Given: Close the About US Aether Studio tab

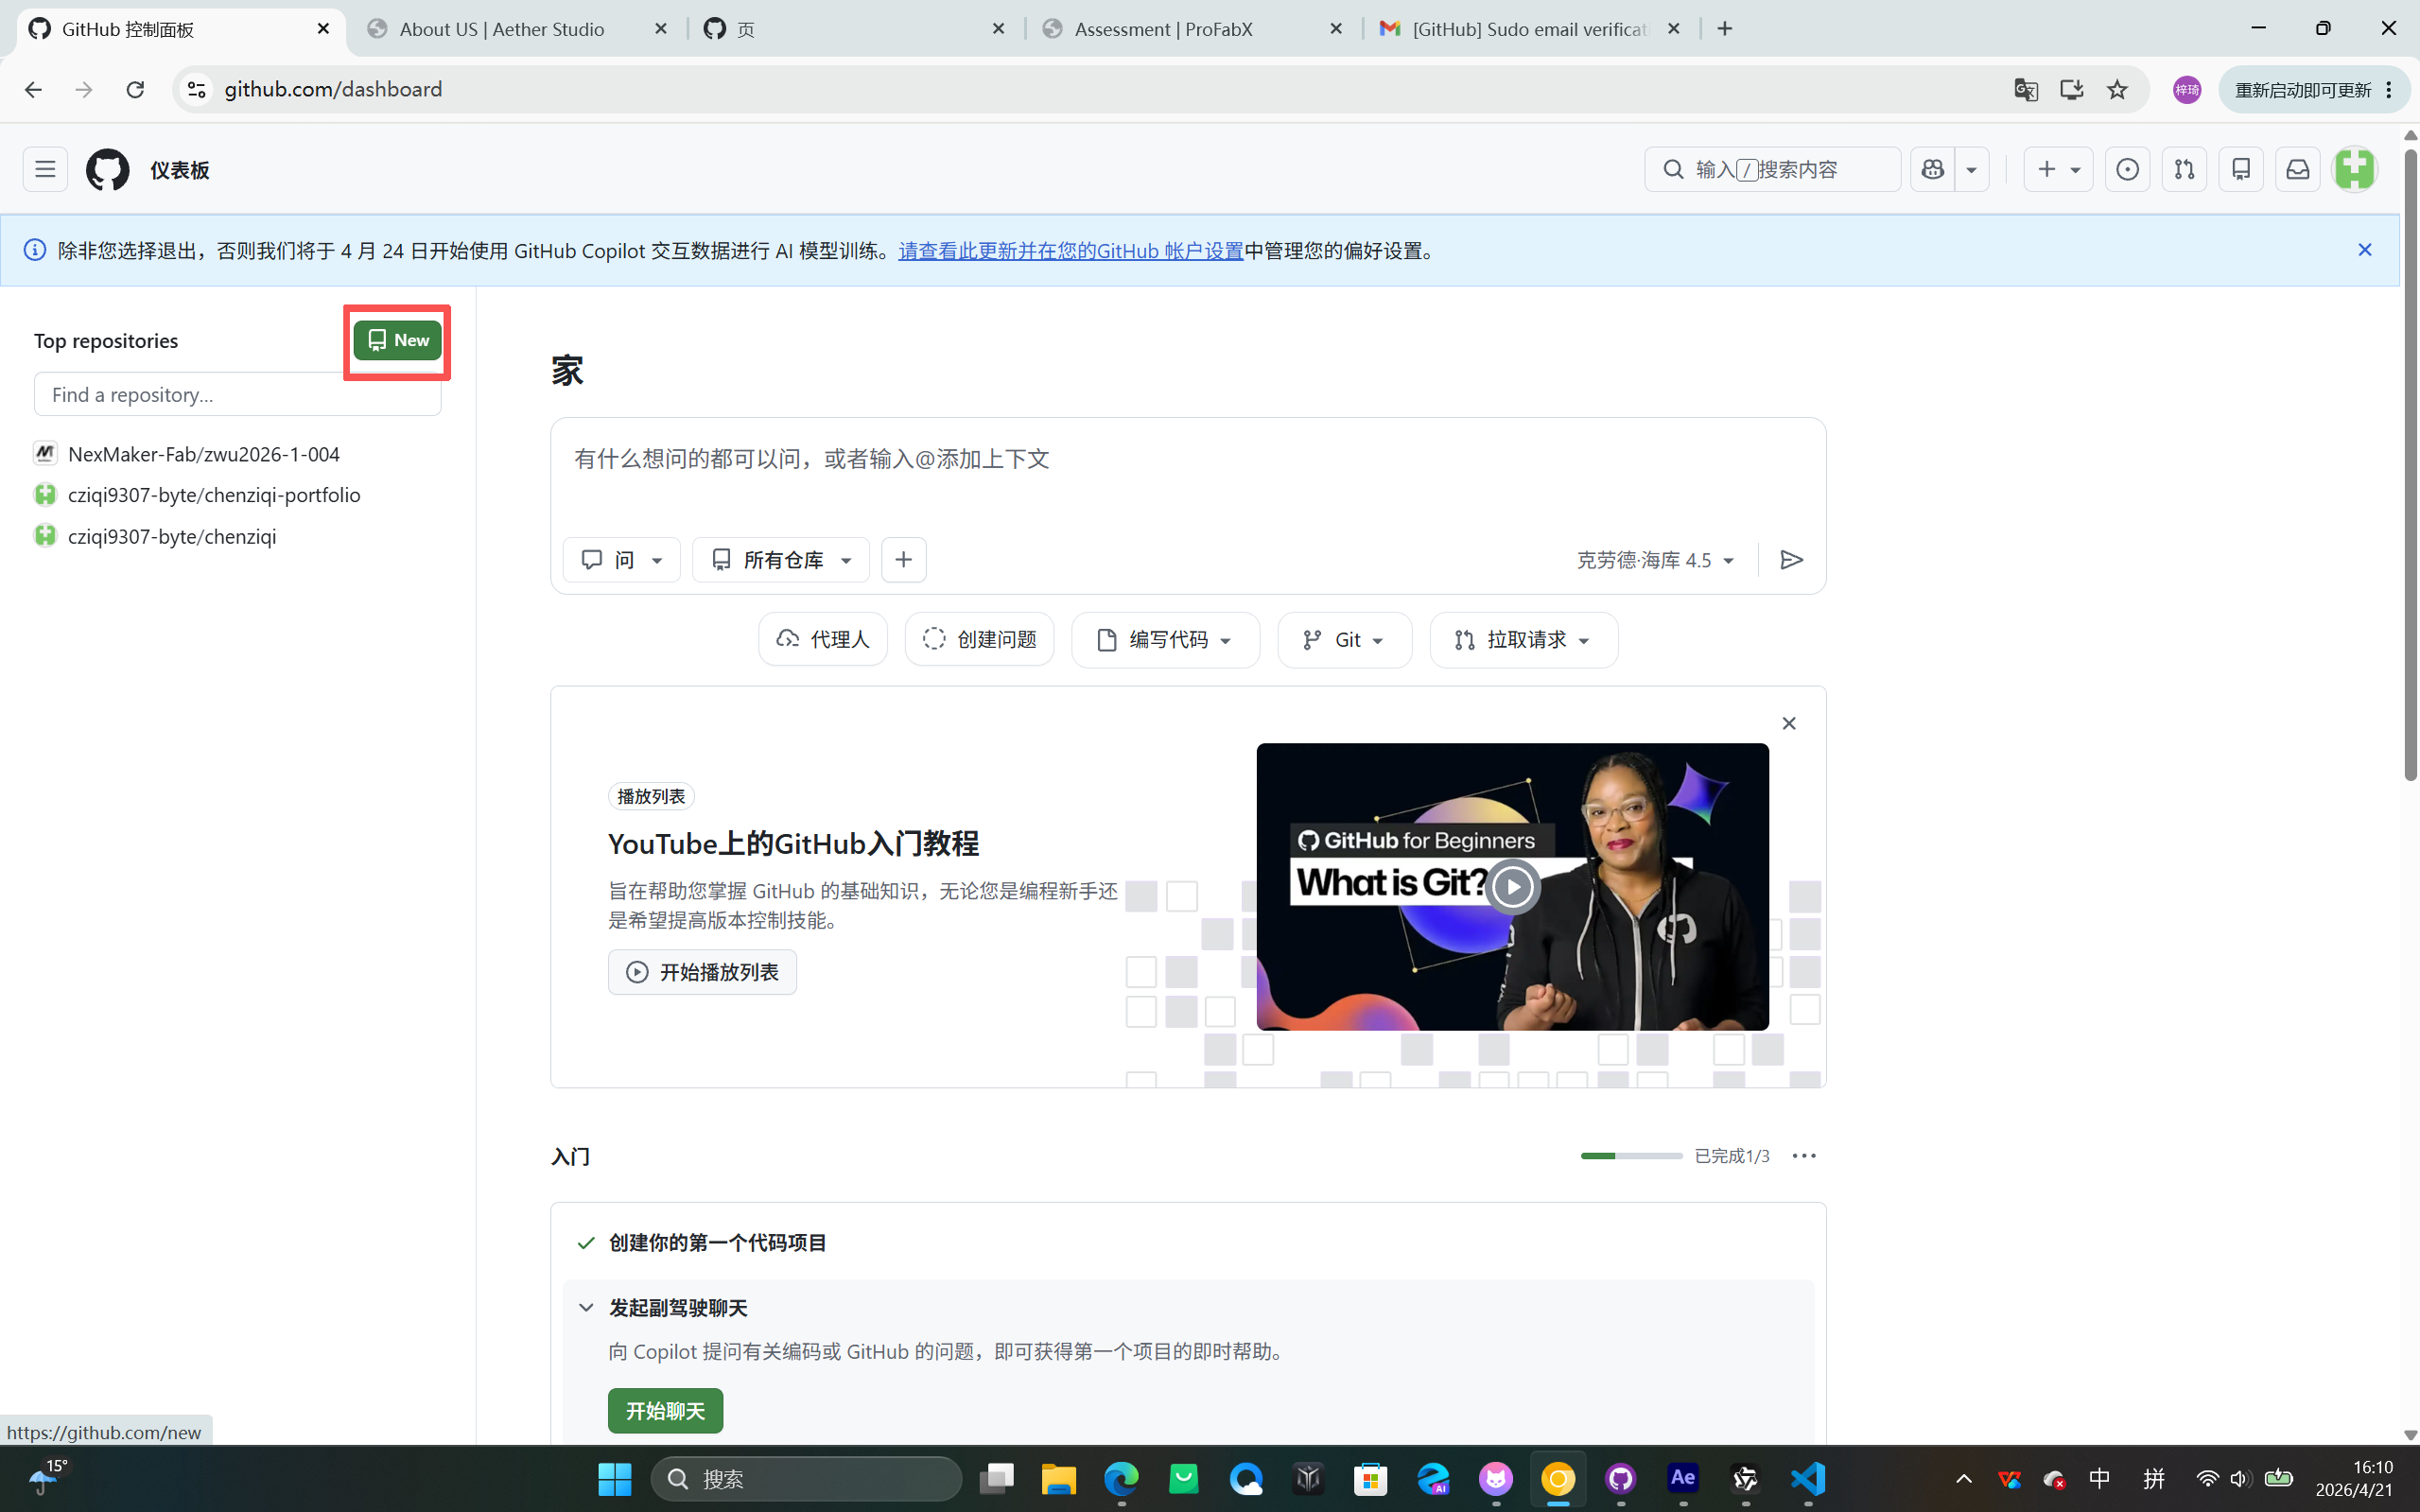Looking at the screenshot, I should pos(660,29).
